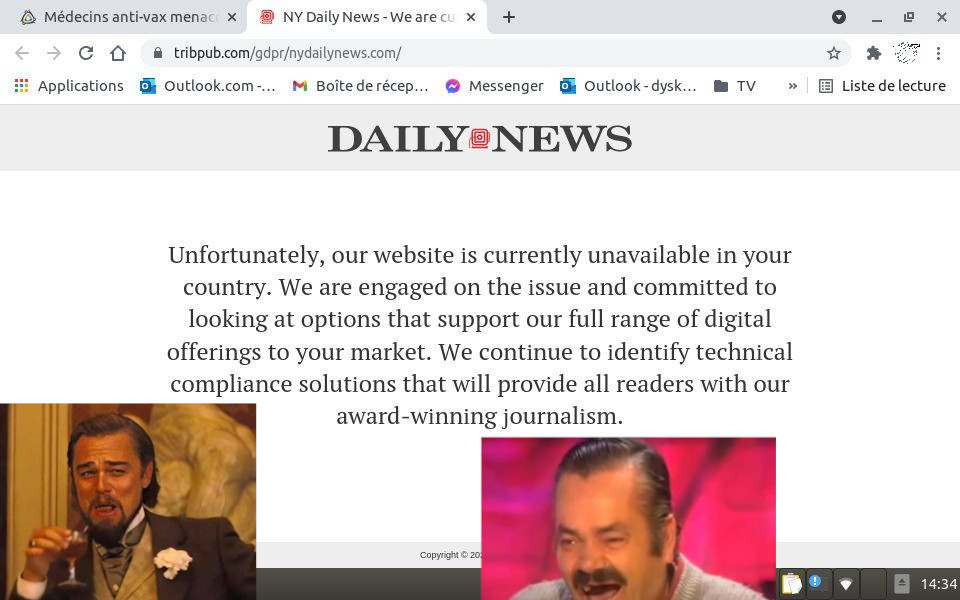
Task: Open the Messenger bookmark
Action: tap(495, 86)
